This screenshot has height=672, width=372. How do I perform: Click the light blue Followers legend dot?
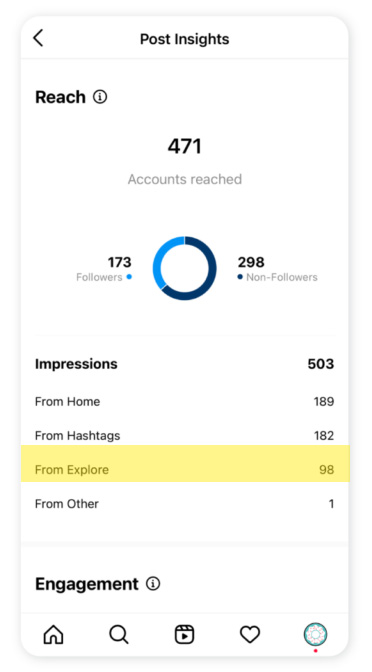click(129, 277)
